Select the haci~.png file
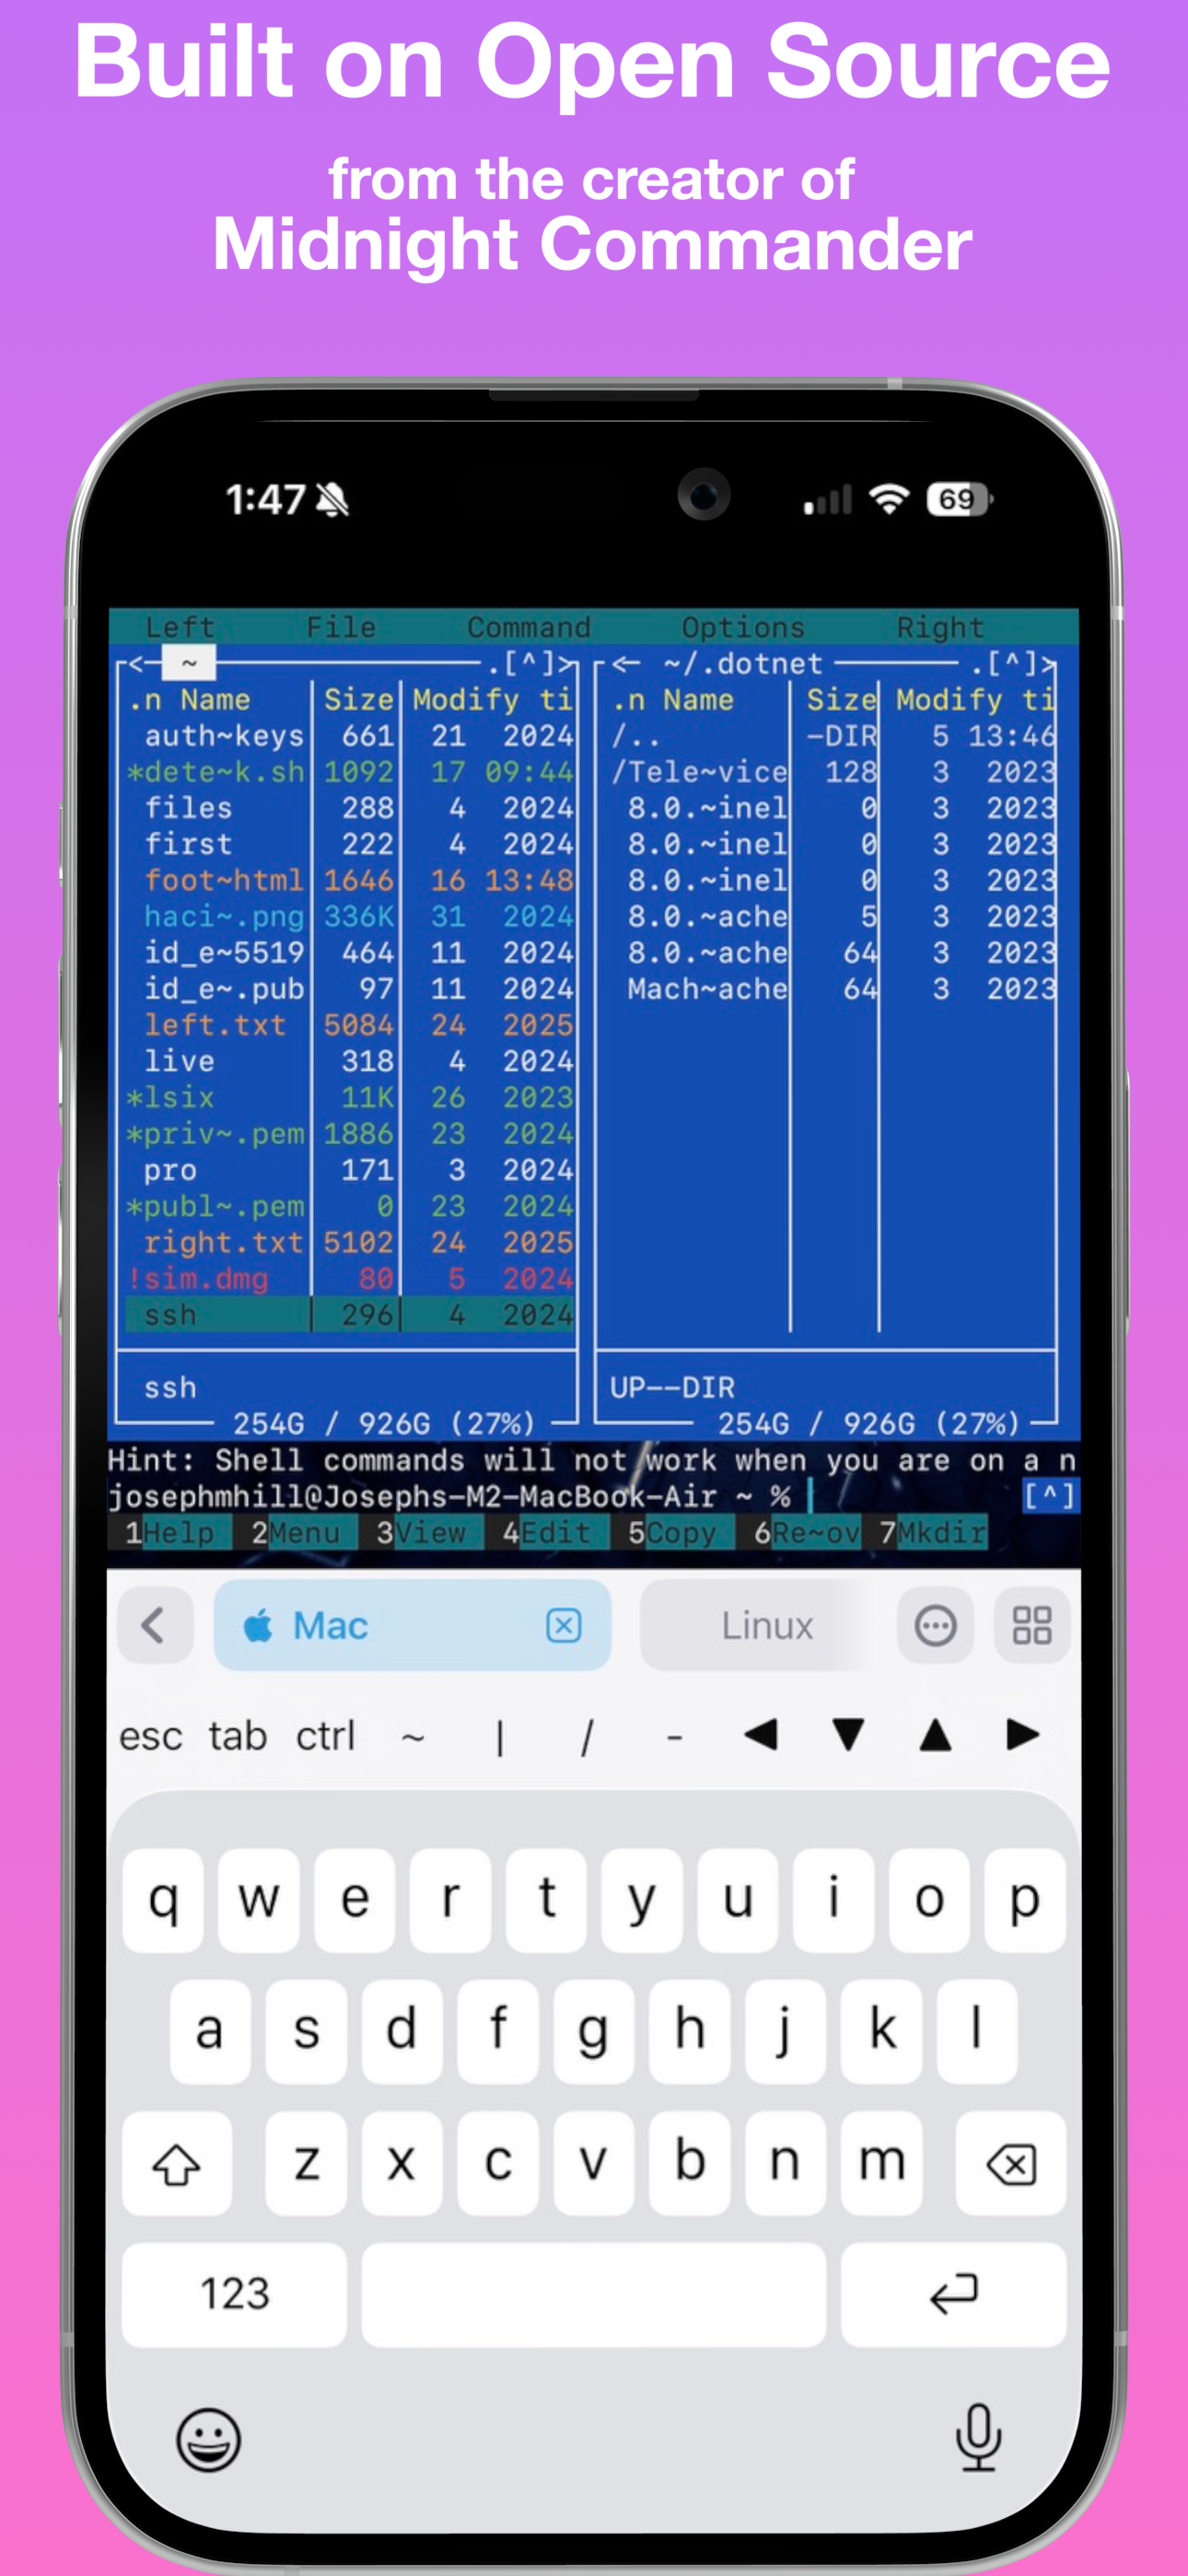The image size is (1188, 2576). pos(350,916)
